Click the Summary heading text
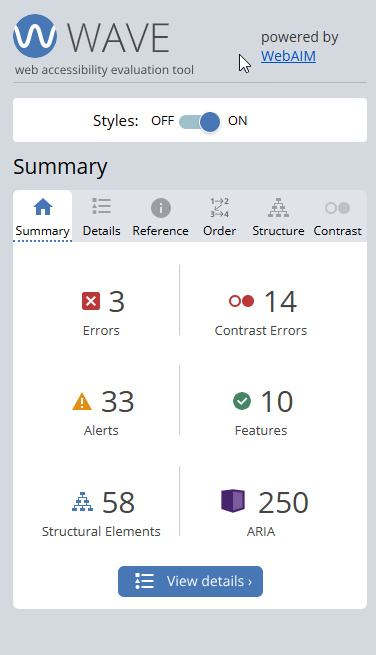The image size is (376, 655). (x=60, y=167)
